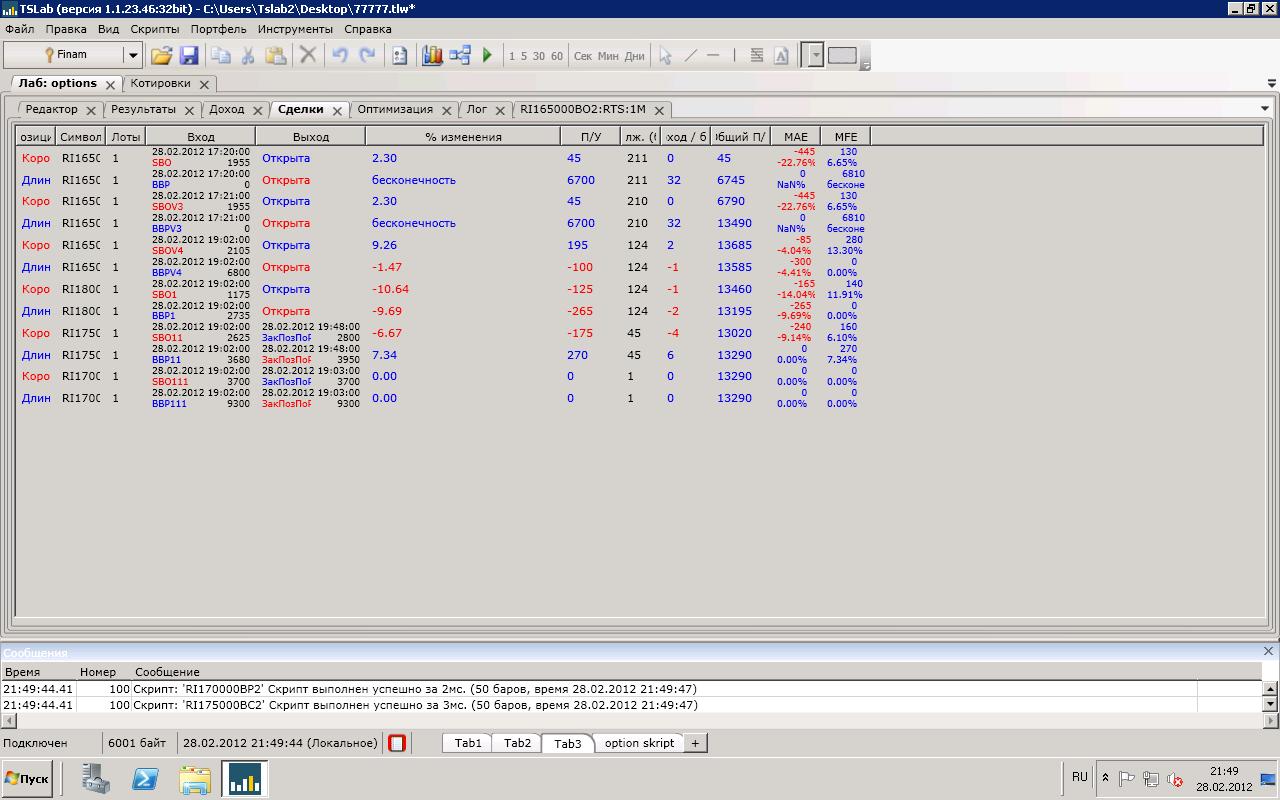1280x800 pixels.
Task: Open the tab list dropdown arrow at right
Action: [1264, 109]
